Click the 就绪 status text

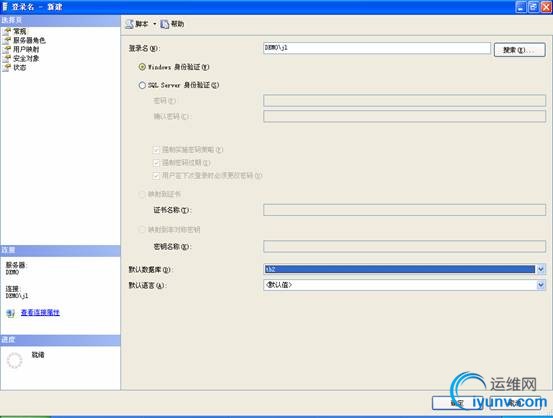click(x=38, y=355)
